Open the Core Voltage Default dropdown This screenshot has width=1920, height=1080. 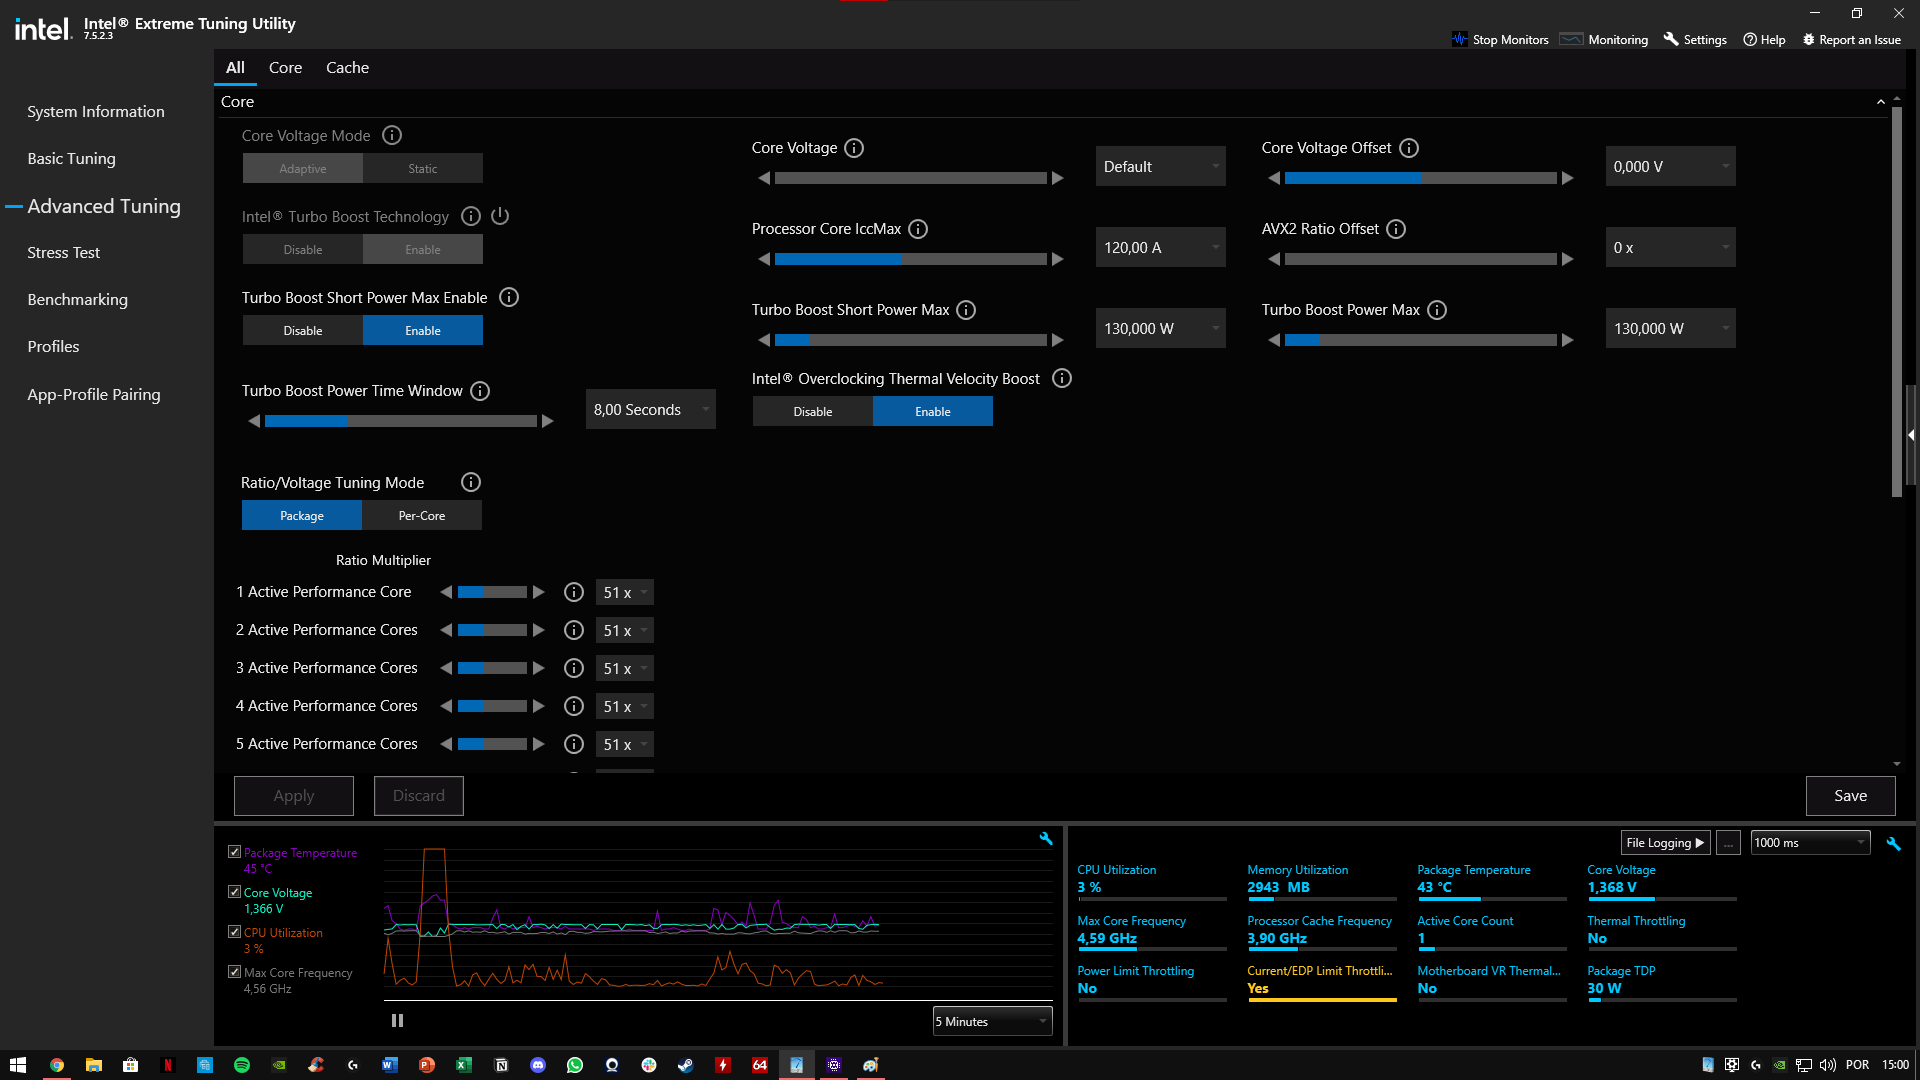pyautogui.click(x=1161, y=166)
